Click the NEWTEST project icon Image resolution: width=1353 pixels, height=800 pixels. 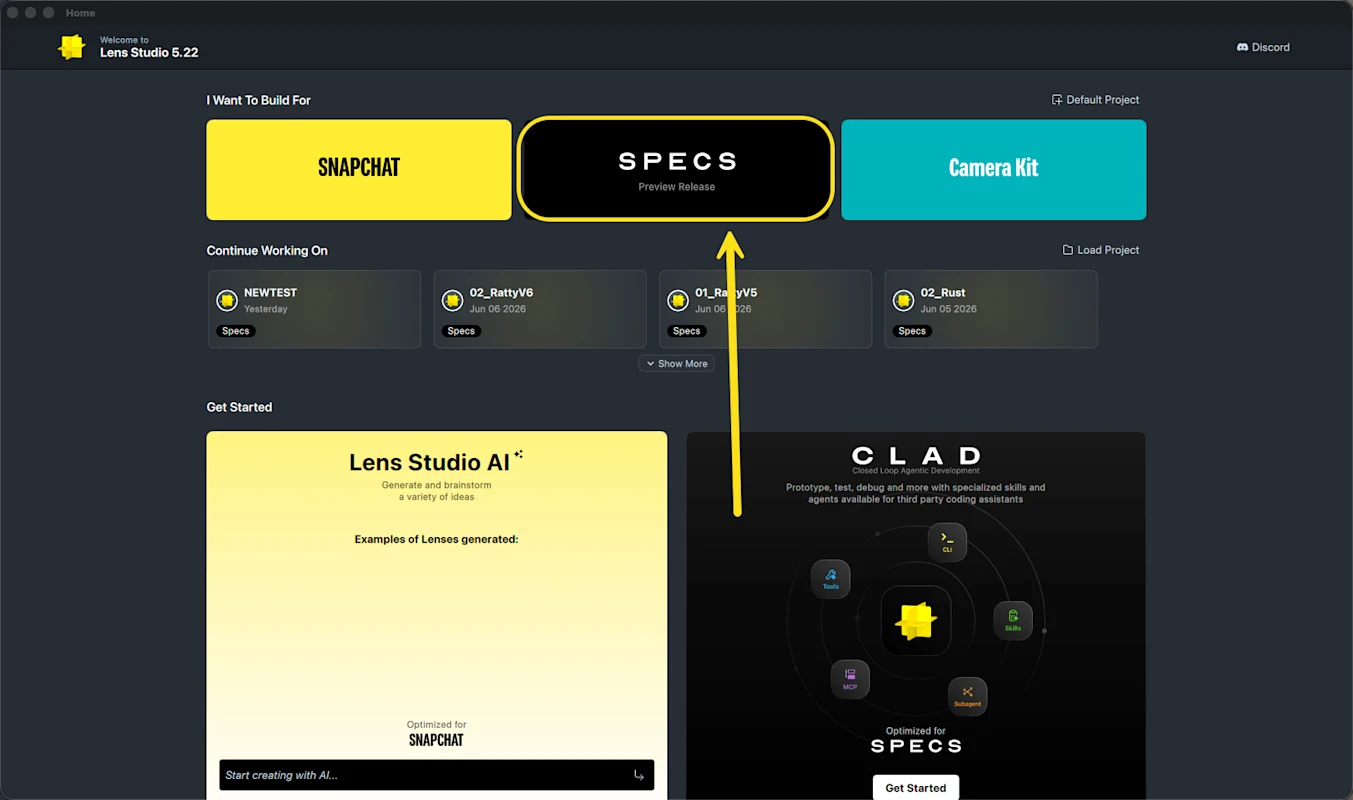pos(227,300)
